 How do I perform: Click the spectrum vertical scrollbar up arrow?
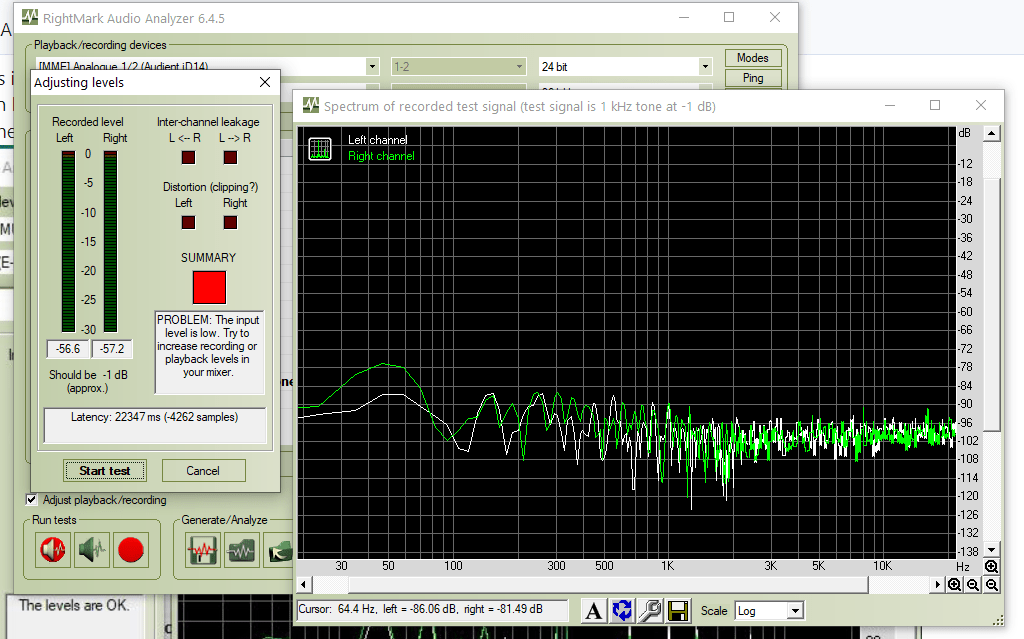point(991,133)
